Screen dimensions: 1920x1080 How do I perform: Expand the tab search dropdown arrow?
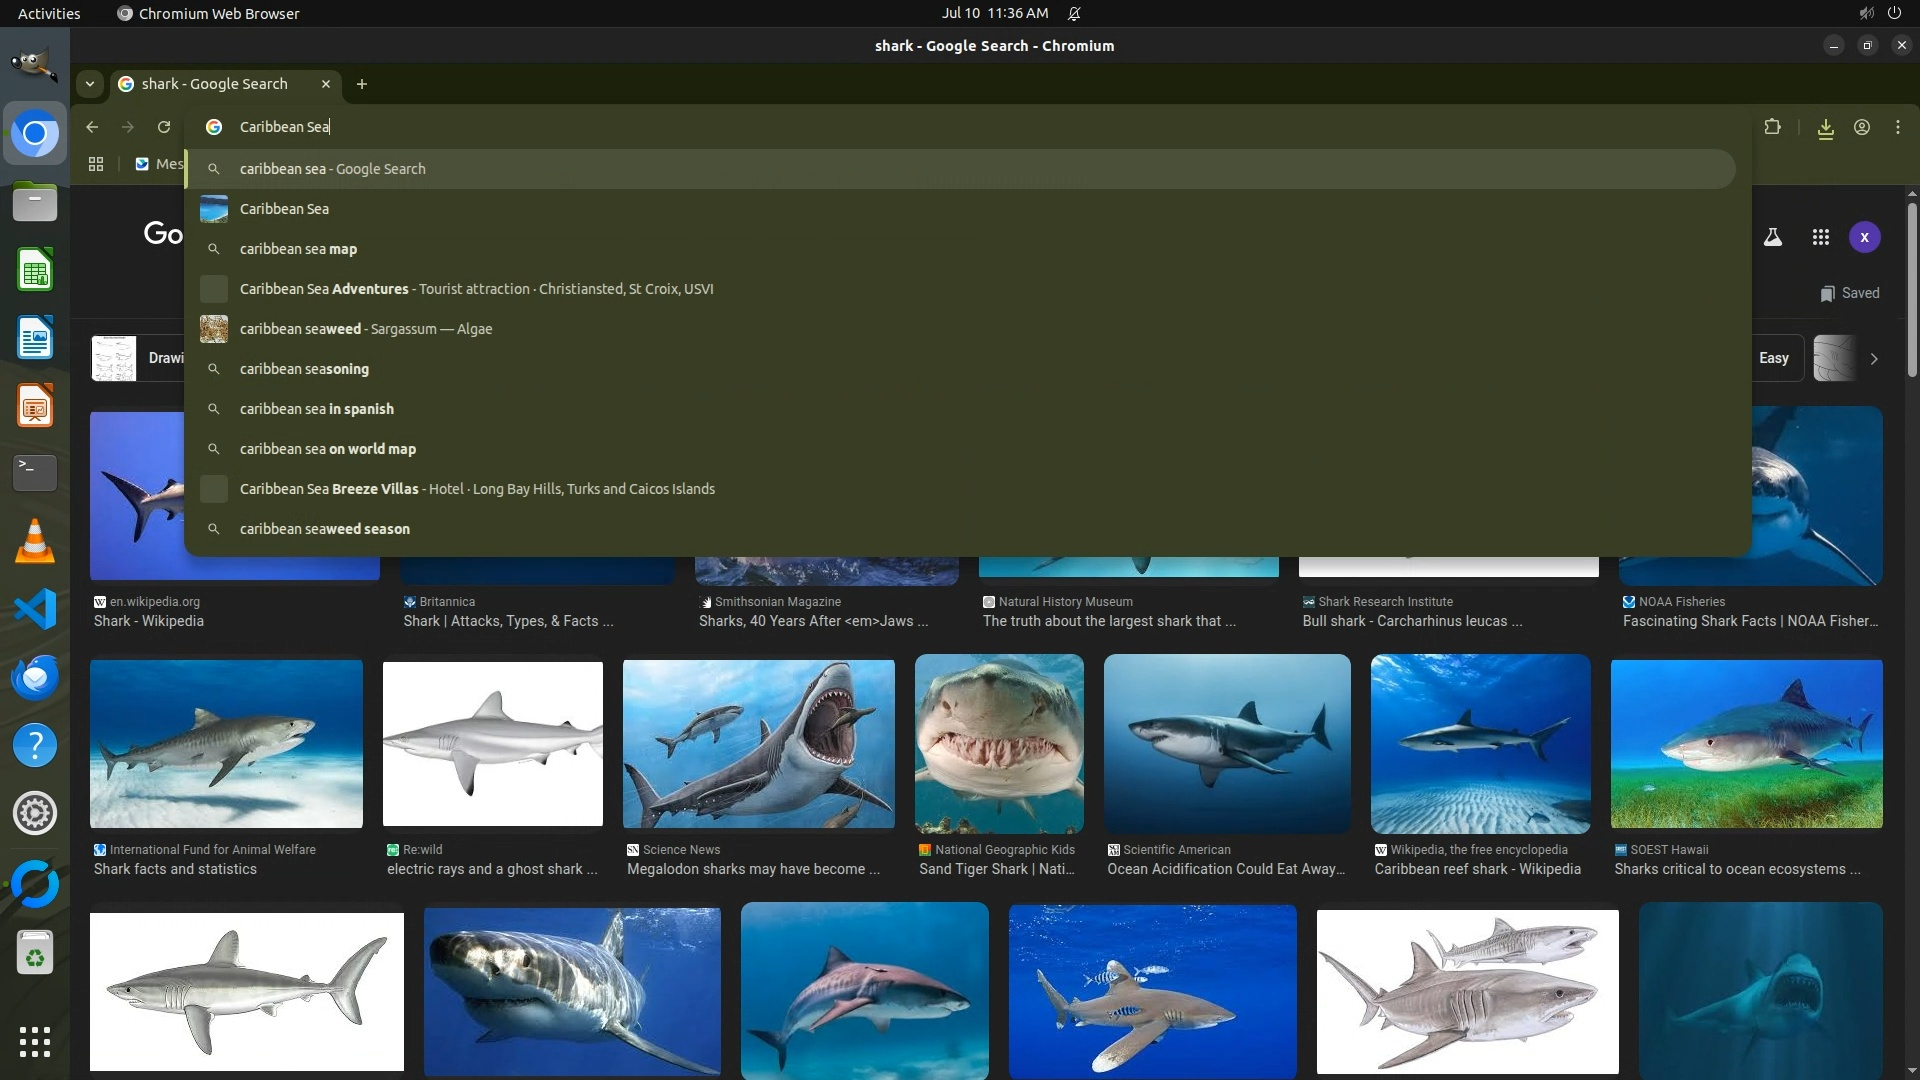[x=90, y=84]
